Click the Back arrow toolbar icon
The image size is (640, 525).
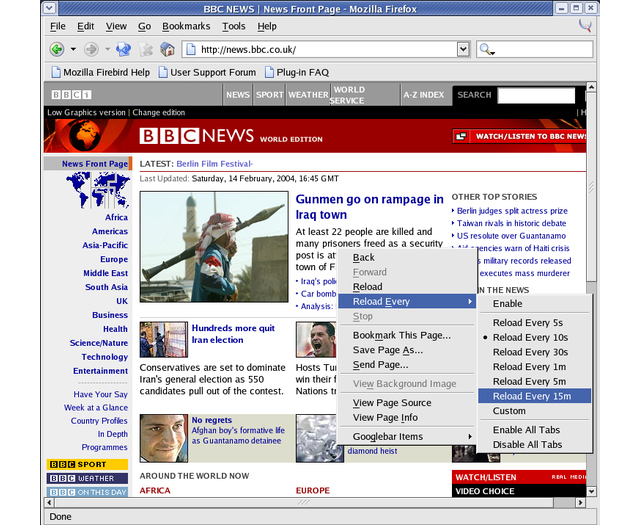coord(56,49)
